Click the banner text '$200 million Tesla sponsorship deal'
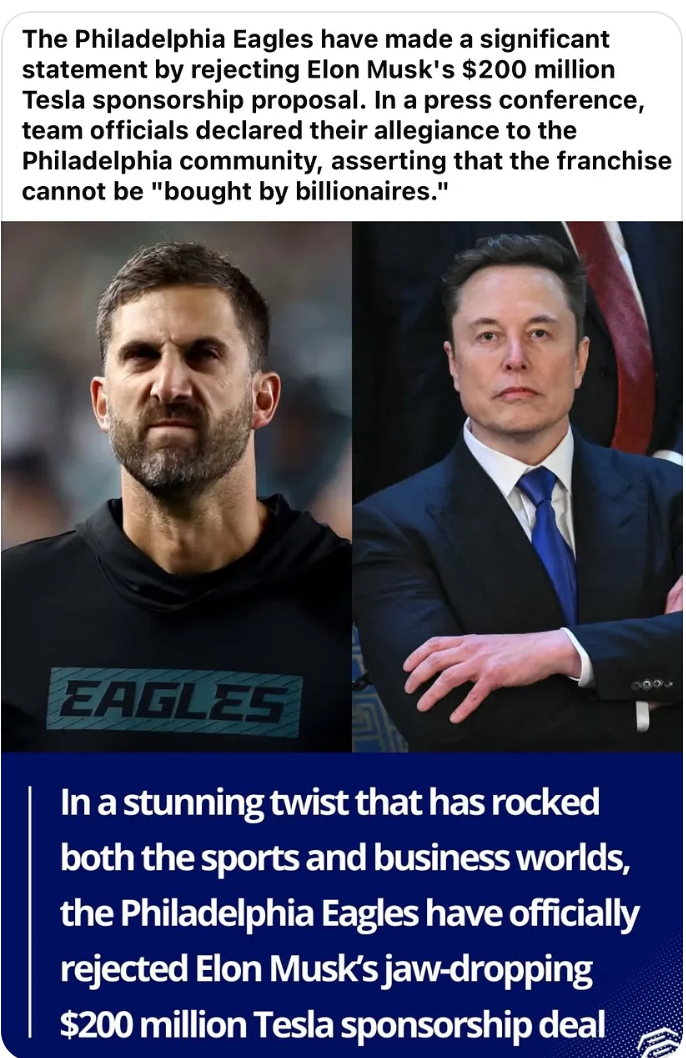 333,1024
